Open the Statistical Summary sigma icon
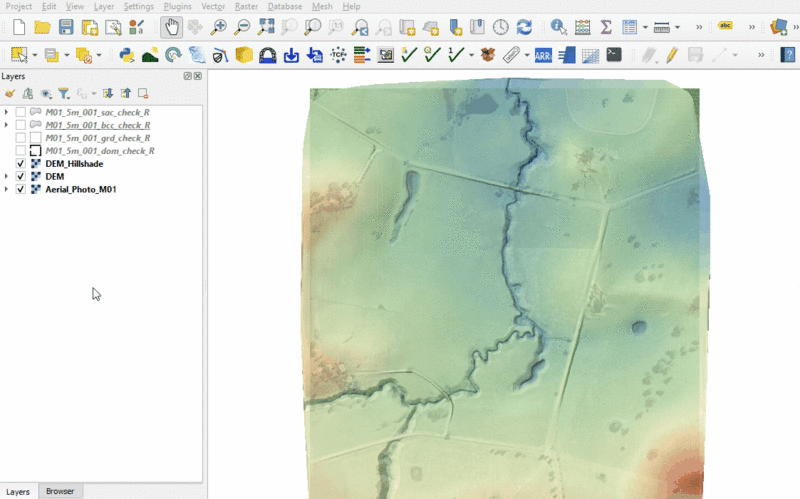This screenshot has height=499, width=800. (x=605, y=27)
